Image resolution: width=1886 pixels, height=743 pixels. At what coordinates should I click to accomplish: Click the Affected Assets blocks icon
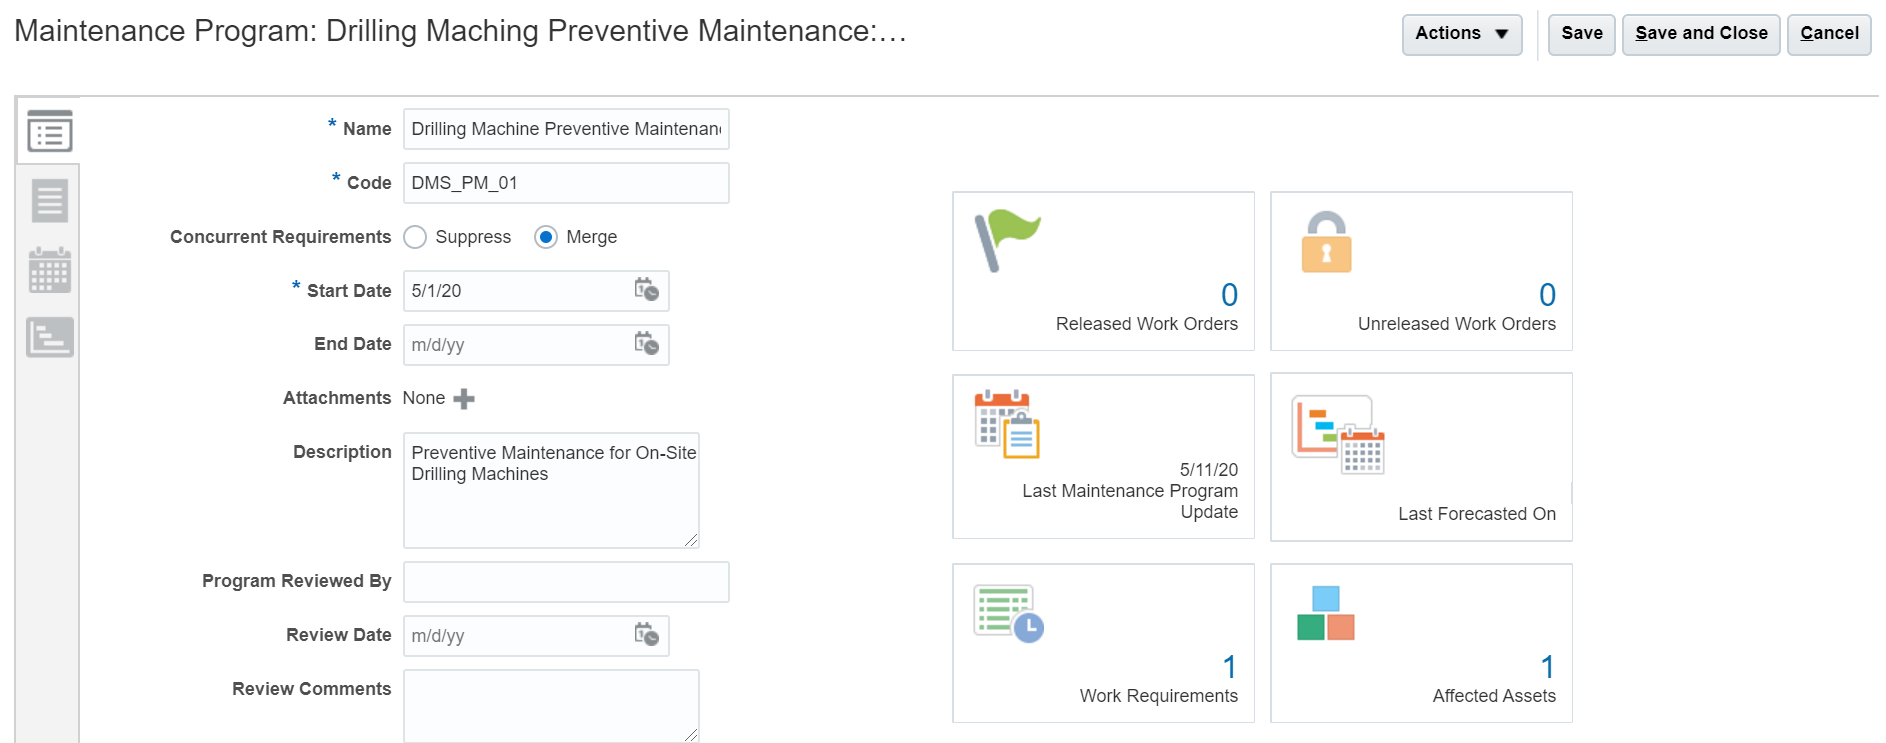(x=1325, y=613)
